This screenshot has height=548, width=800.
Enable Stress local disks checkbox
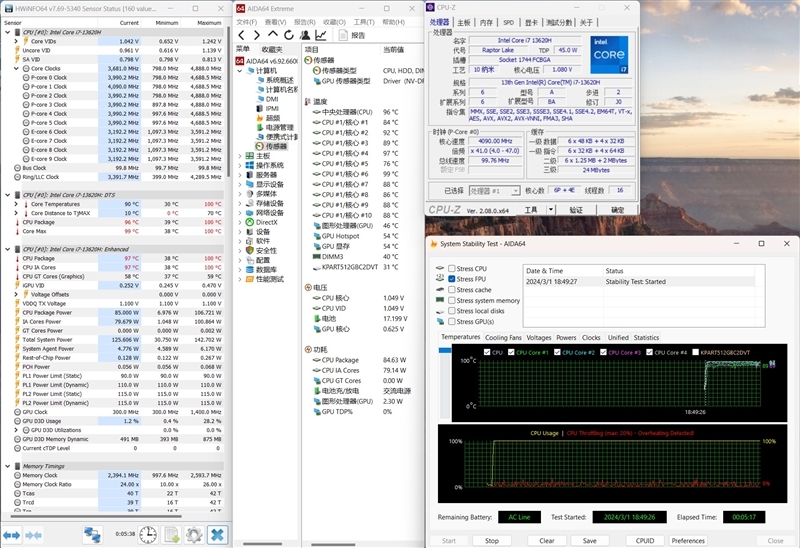point(452,311)
